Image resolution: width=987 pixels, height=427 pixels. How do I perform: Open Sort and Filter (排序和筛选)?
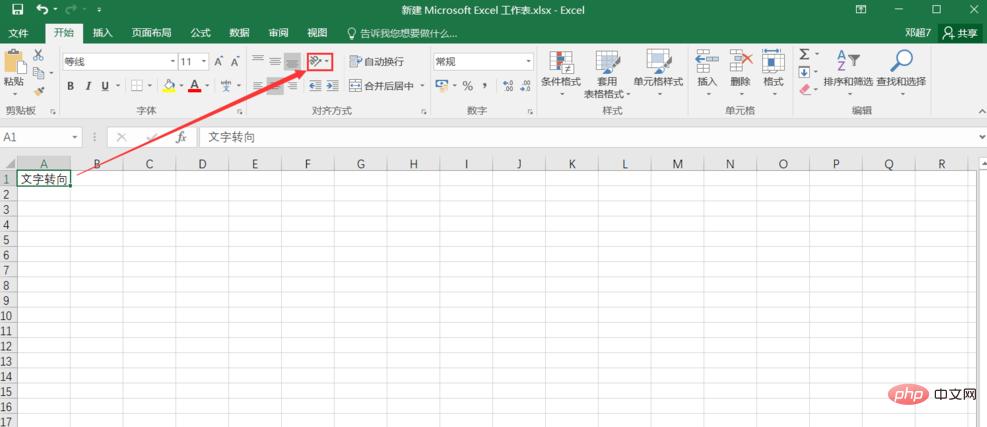(x=849, y=72)
